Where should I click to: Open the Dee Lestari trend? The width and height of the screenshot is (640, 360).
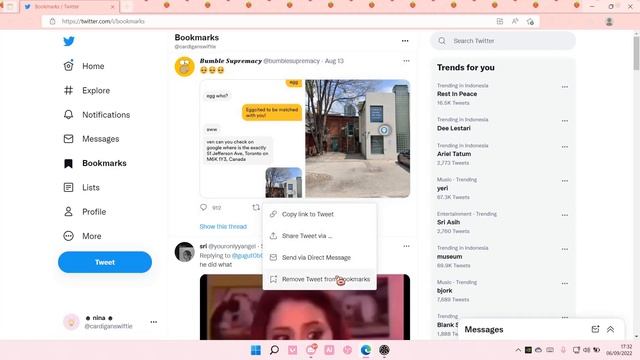click(x=453, y=128)
